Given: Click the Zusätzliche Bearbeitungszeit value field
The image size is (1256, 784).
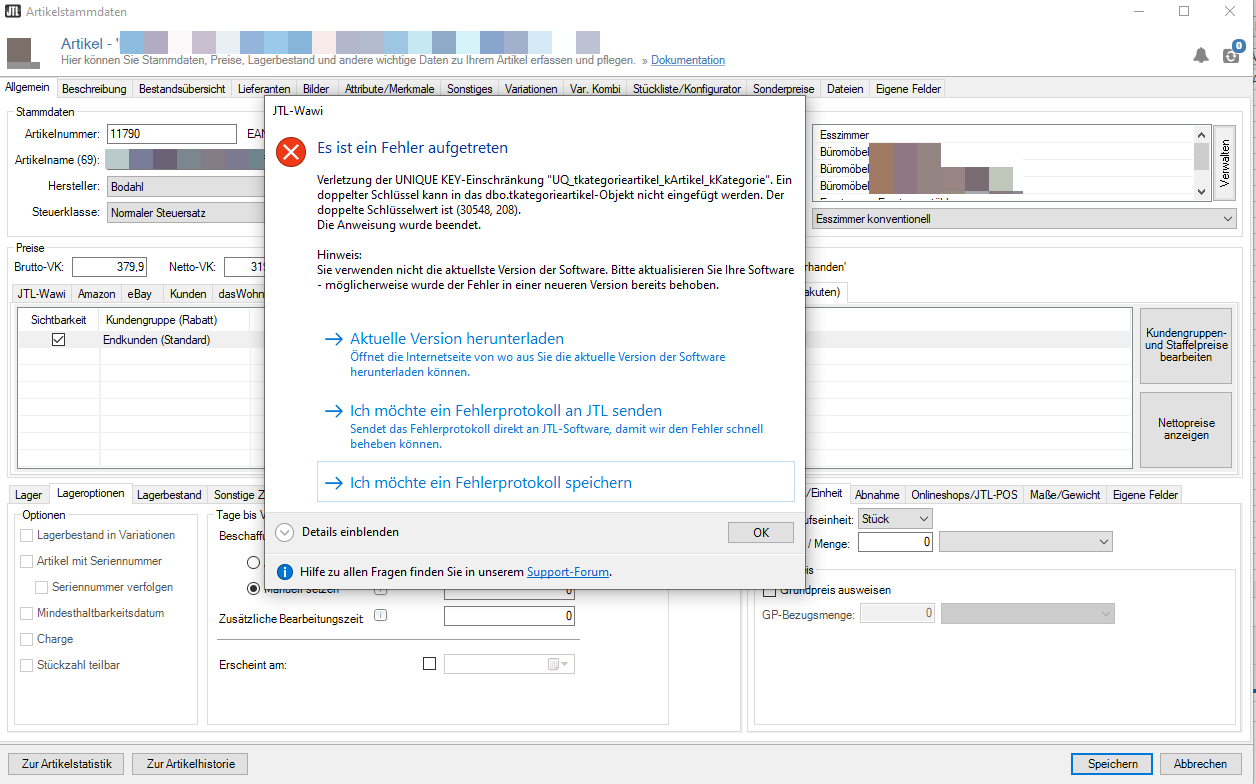Looking at the screenshot, I should 510,616.
